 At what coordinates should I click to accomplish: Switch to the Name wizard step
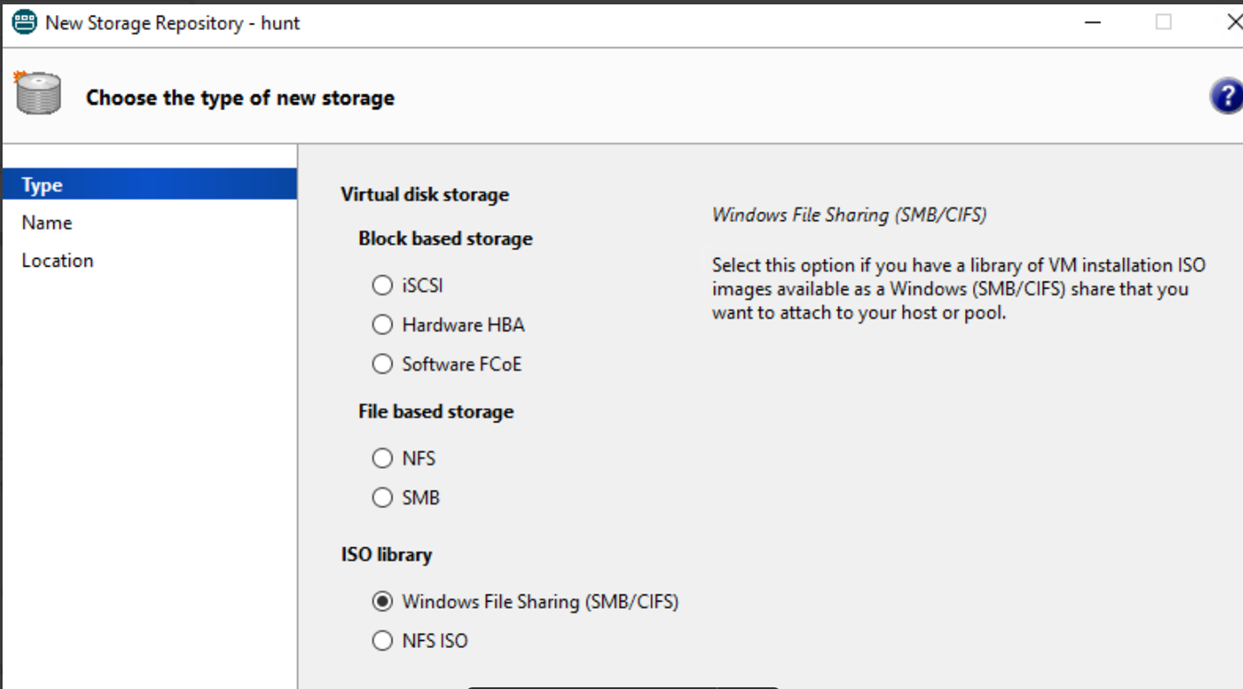pos(47,222)
